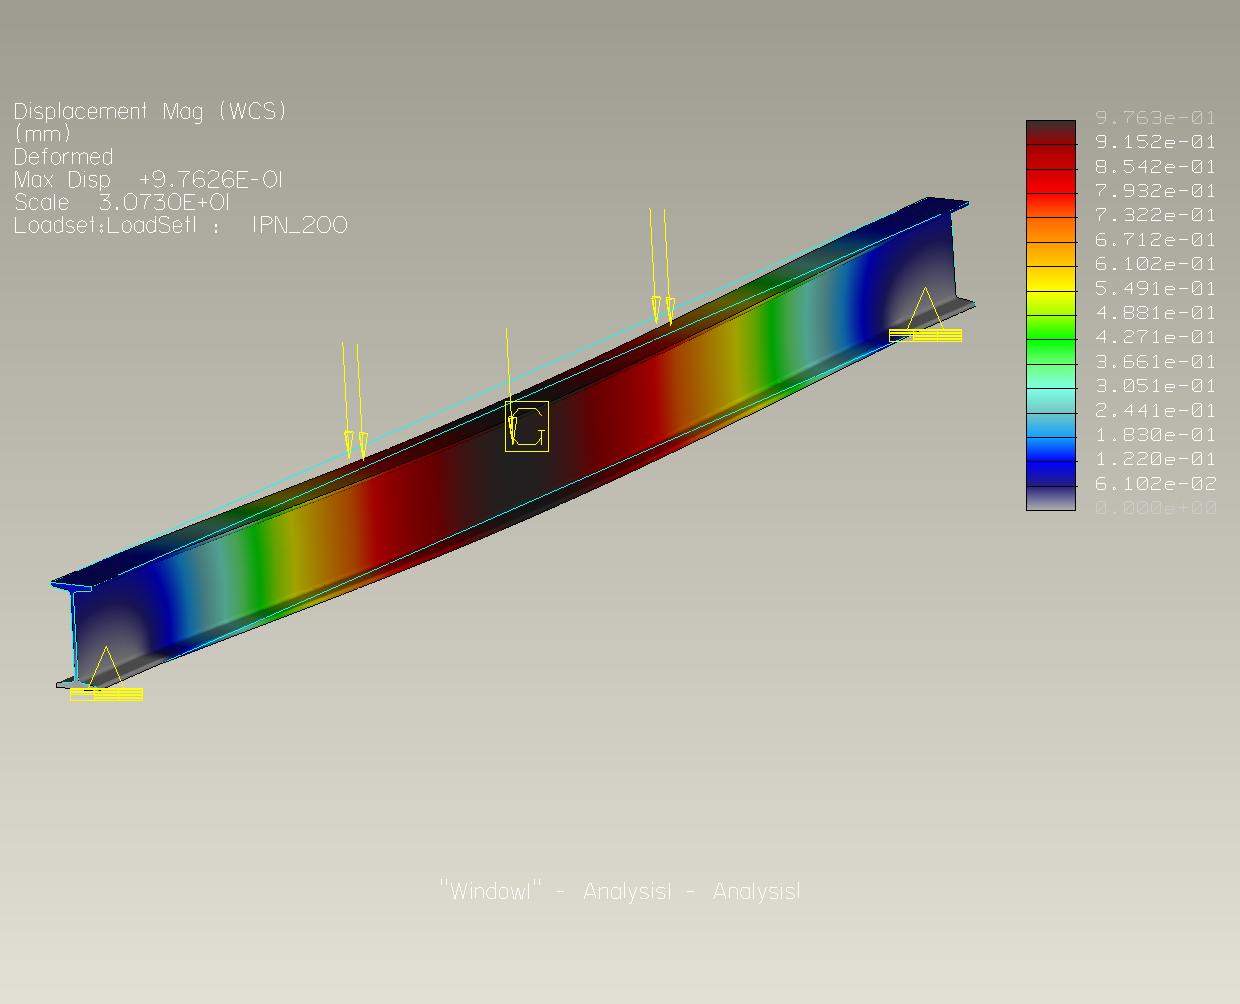Screen dimensions: 1240x1004
Task: Click the legend value 8.542e-01
Action: 1156,167
